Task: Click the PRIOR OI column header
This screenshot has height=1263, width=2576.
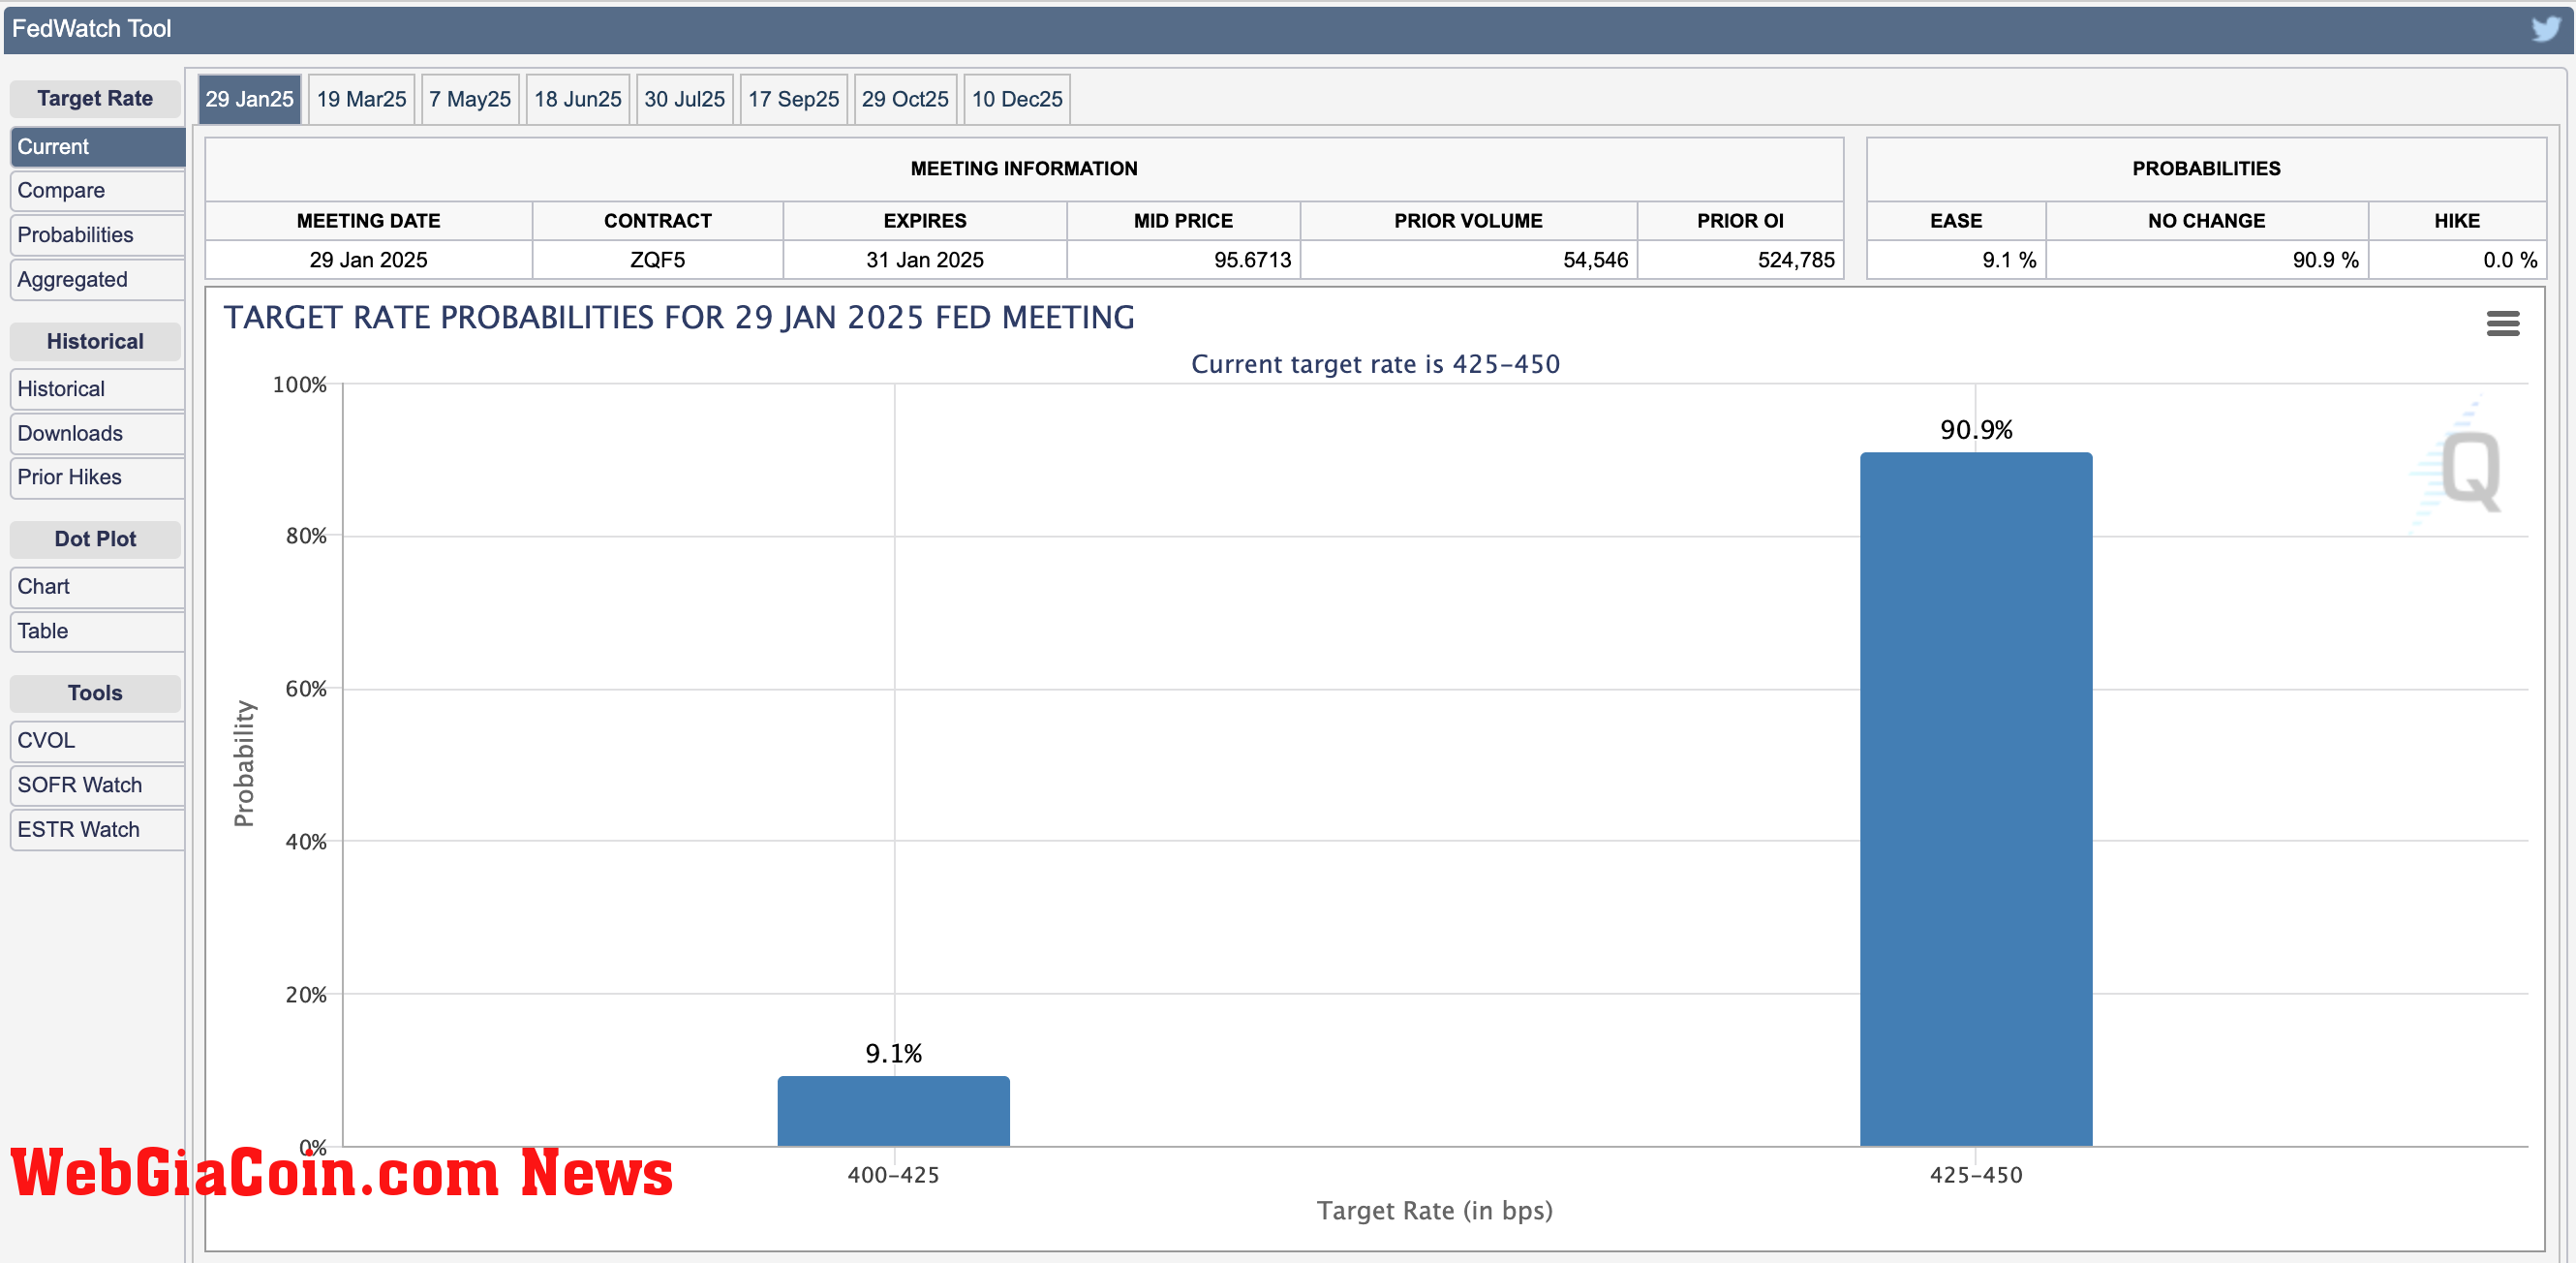Action: [1740, 221]
